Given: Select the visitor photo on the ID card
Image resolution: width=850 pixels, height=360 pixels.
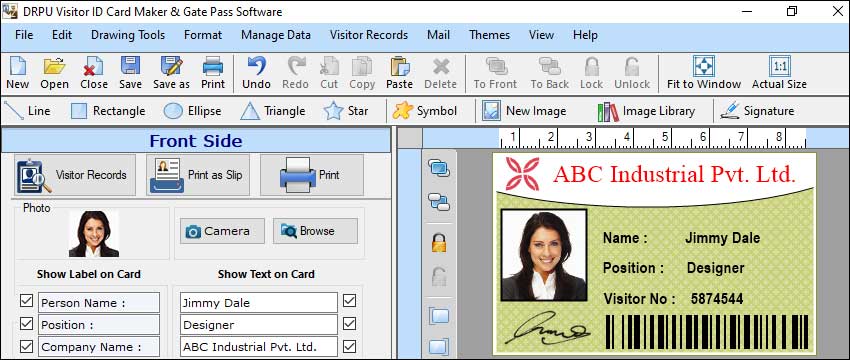Looking at the screenshot, I should click(544, 255).
